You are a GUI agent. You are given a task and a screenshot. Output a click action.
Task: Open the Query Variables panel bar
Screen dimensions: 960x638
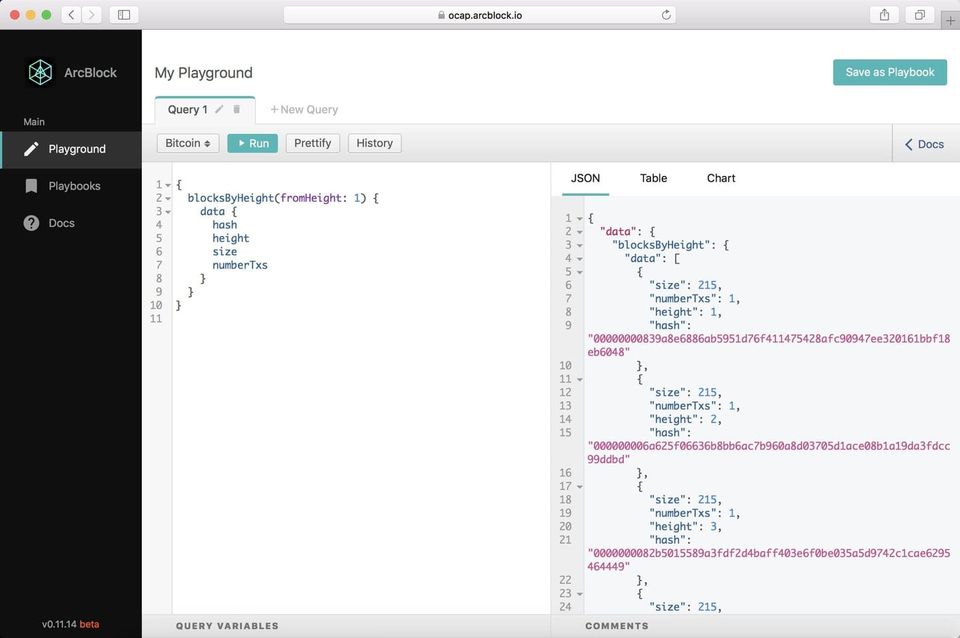coord(227,626)
